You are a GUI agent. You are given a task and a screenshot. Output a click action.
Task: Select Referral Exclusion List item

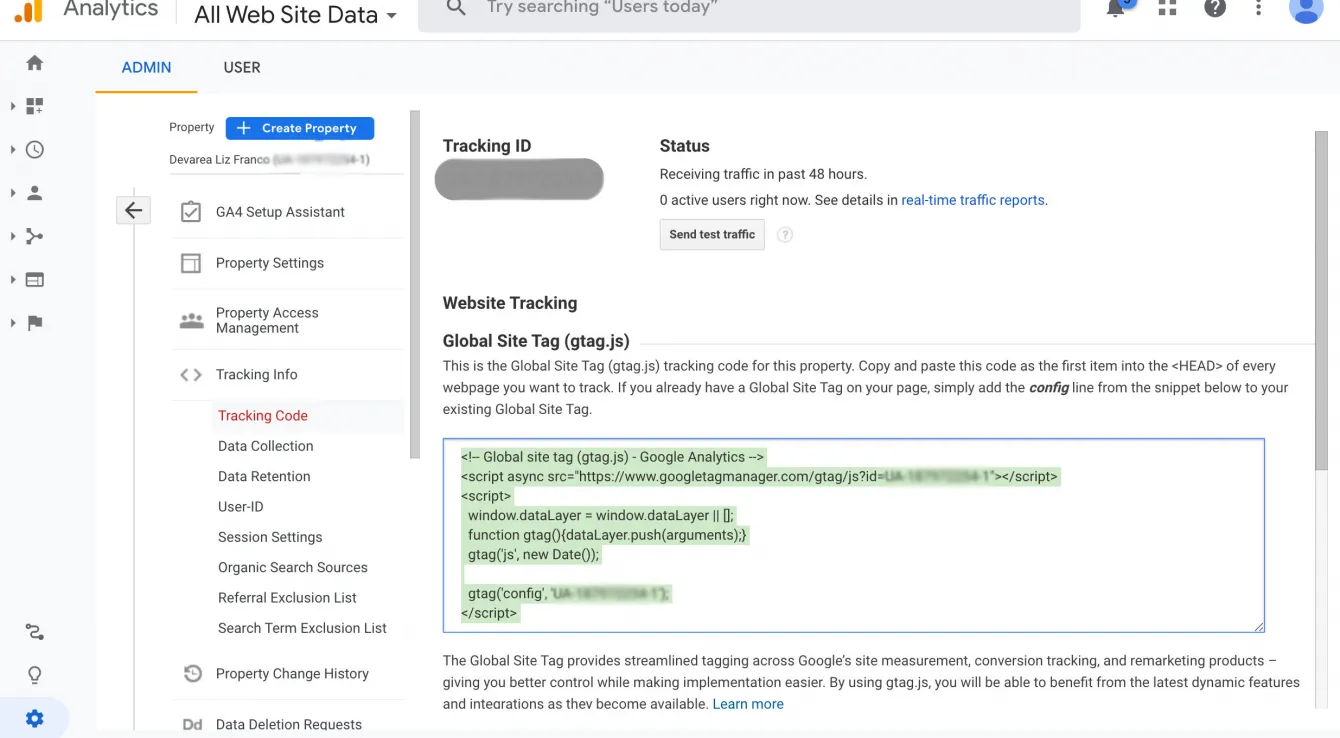[287, 598]
